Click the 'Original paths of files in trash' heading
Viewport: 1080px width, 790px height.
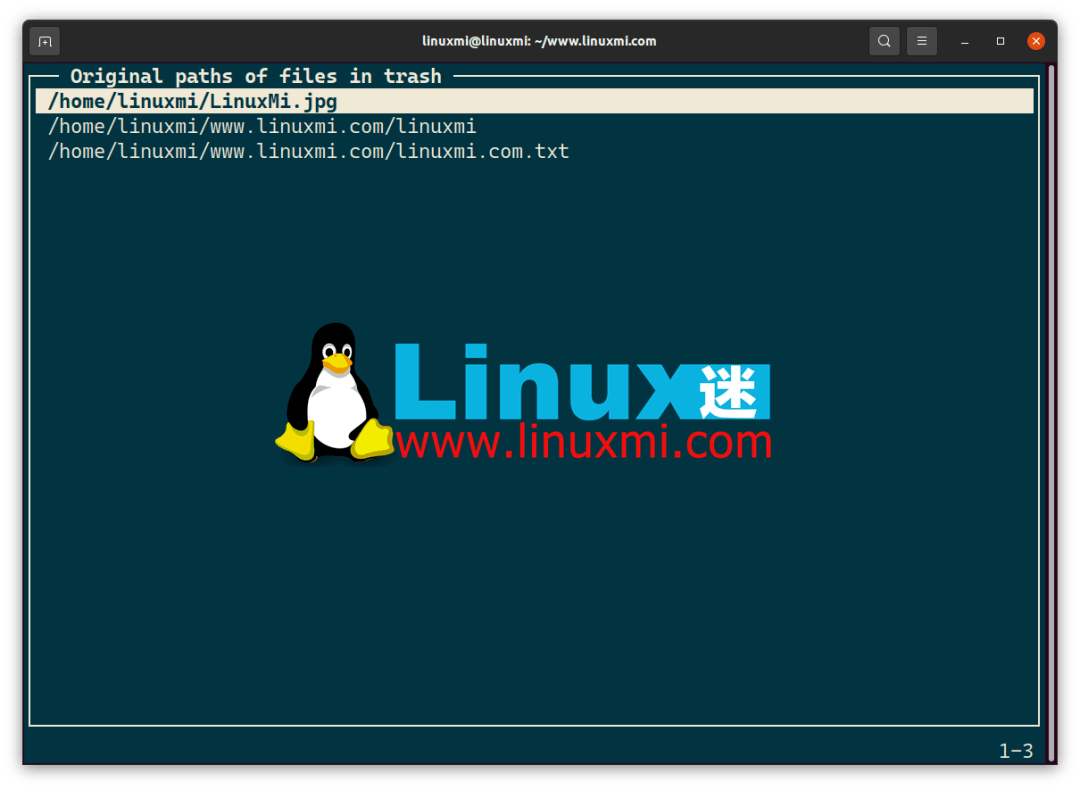pyautogui.click(x=256, y=76)
